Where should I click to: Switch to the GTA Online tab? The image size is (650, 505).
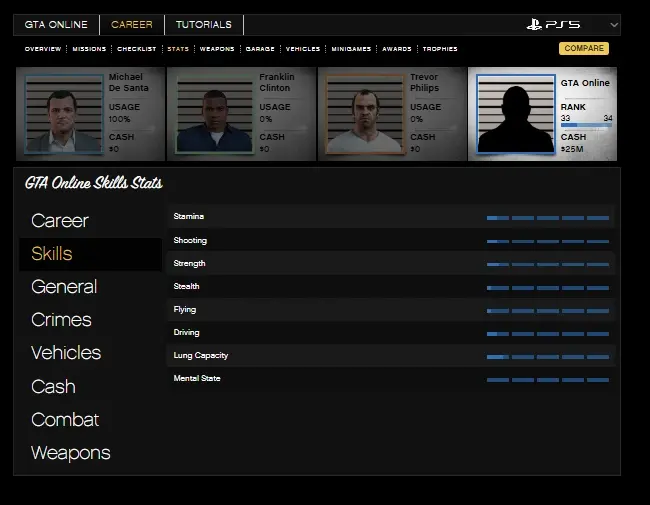click(x=56, y=25)
